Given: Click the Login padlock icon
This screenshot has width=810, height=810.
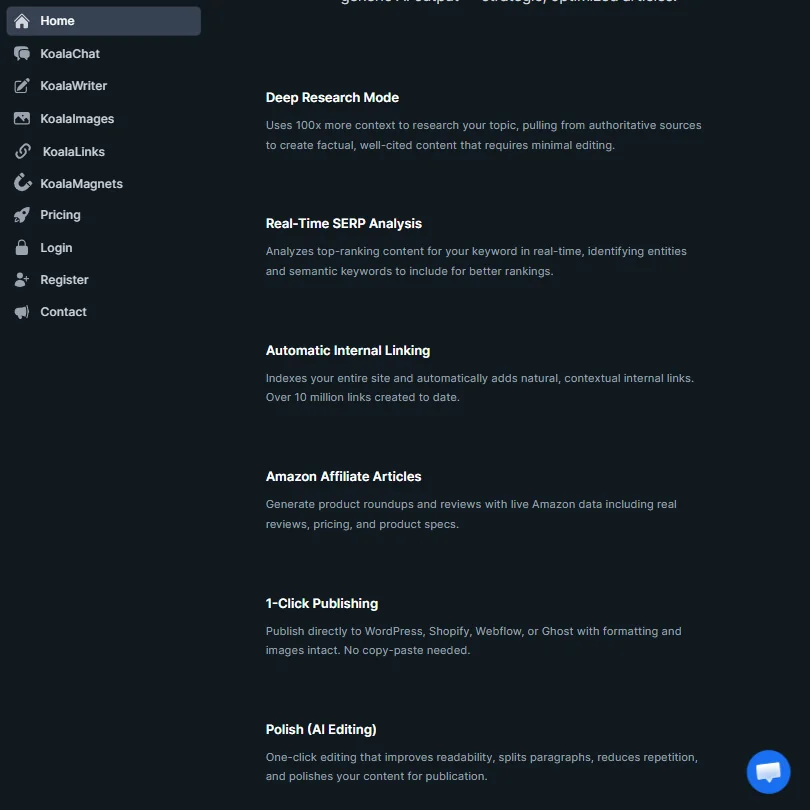Looking at the screenshot, I should [x=22, y=247].
